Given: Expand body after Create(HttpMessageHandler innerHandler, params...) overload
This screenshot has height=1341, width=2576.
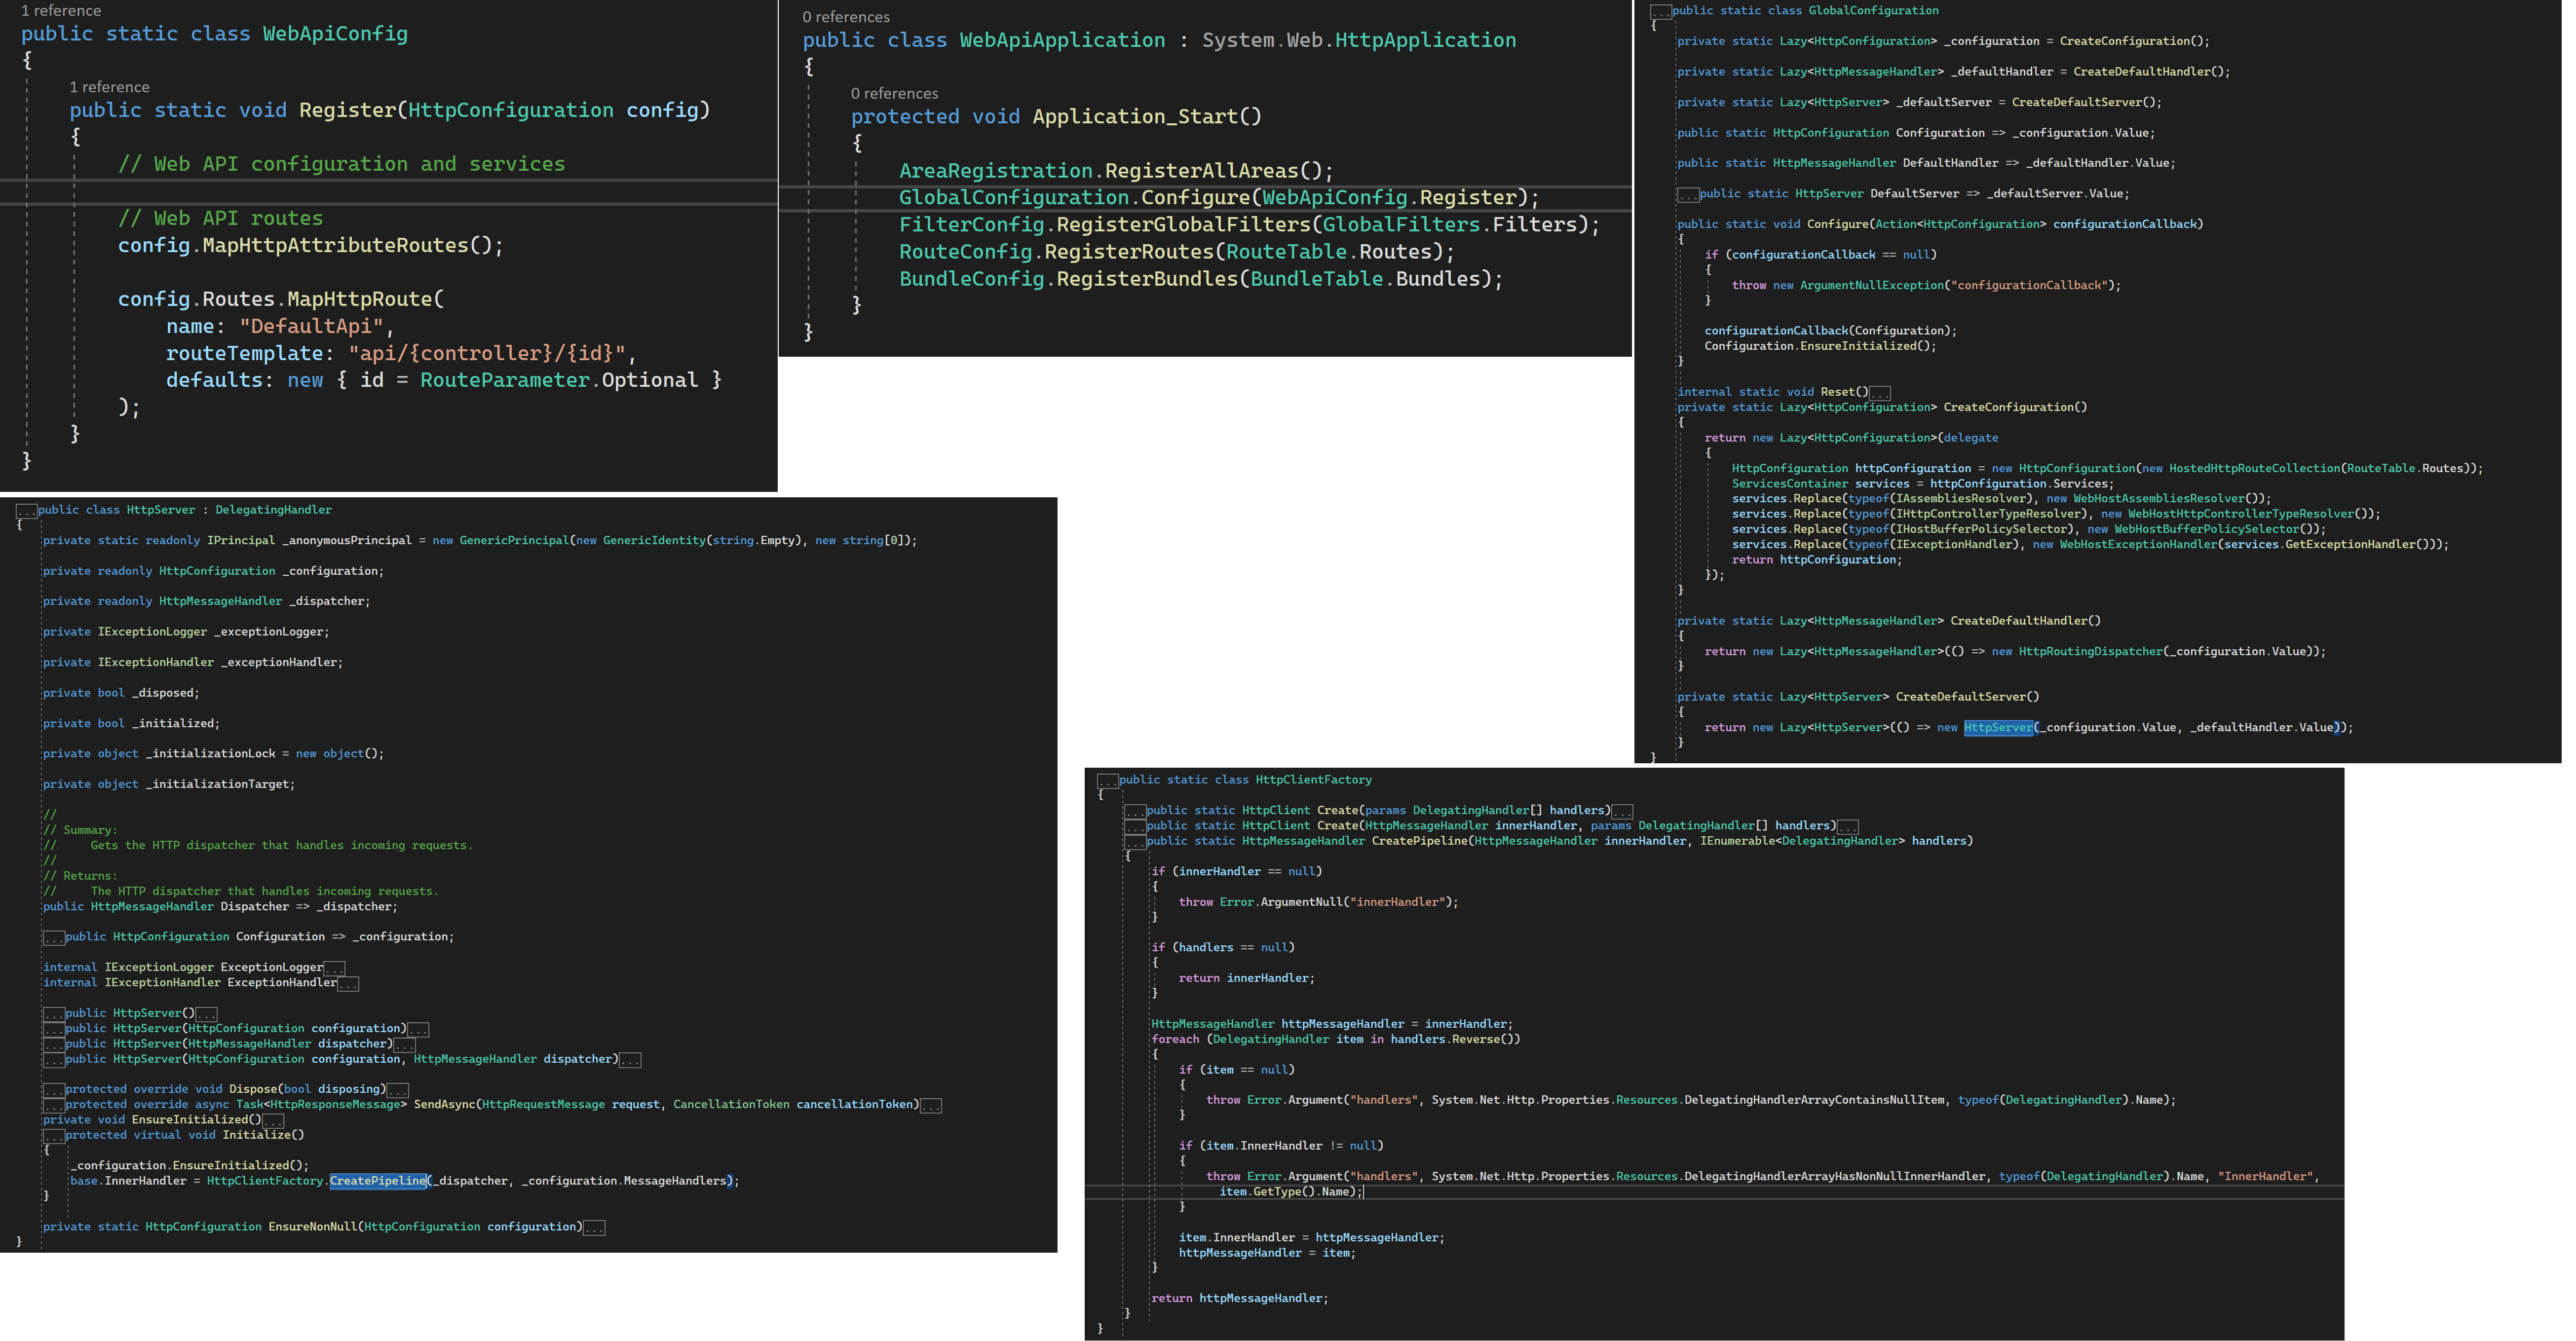Looking at the screenshot, I should (1848, 827).
